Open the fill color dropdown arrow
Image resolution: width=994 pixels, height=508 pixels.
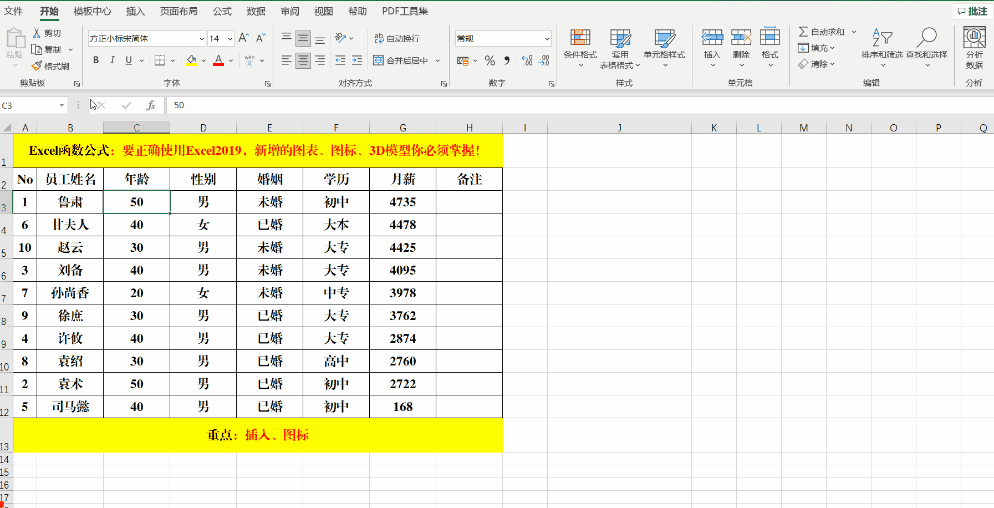204,60
